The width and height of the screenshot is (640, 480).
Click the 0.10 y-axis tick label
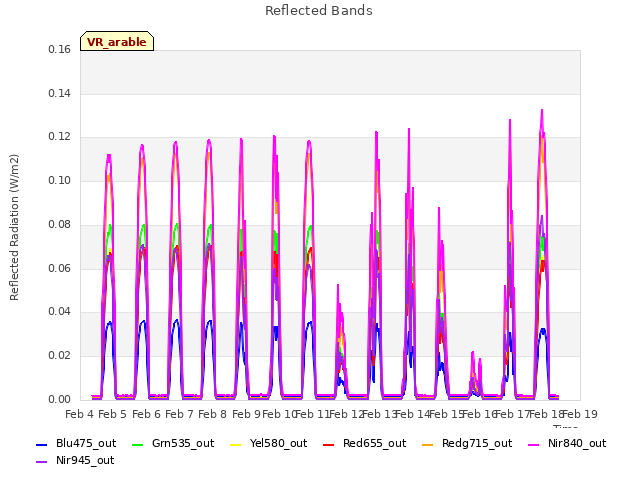tap(60, 181)
